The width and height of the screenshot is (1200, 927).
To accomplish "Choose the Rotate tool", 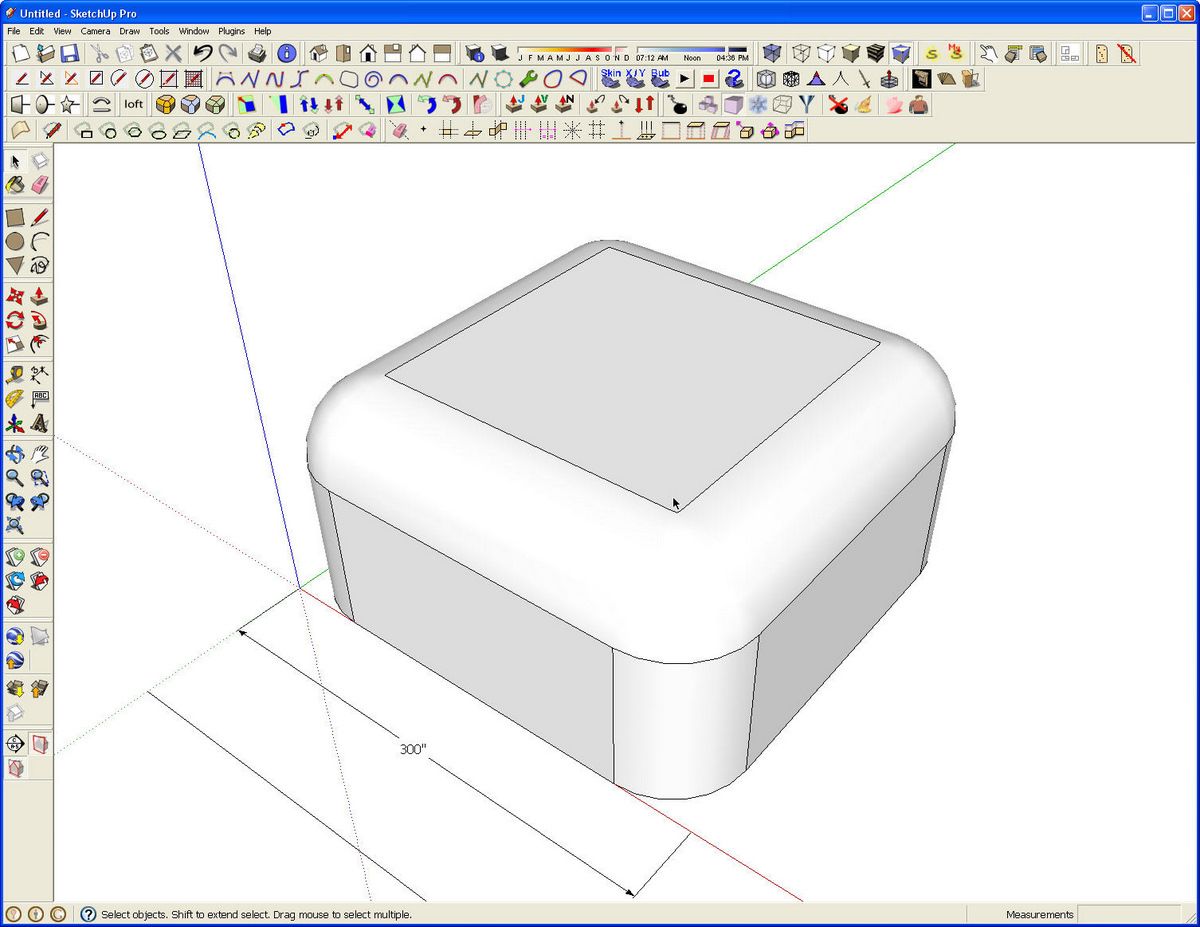I will (15, 320).
